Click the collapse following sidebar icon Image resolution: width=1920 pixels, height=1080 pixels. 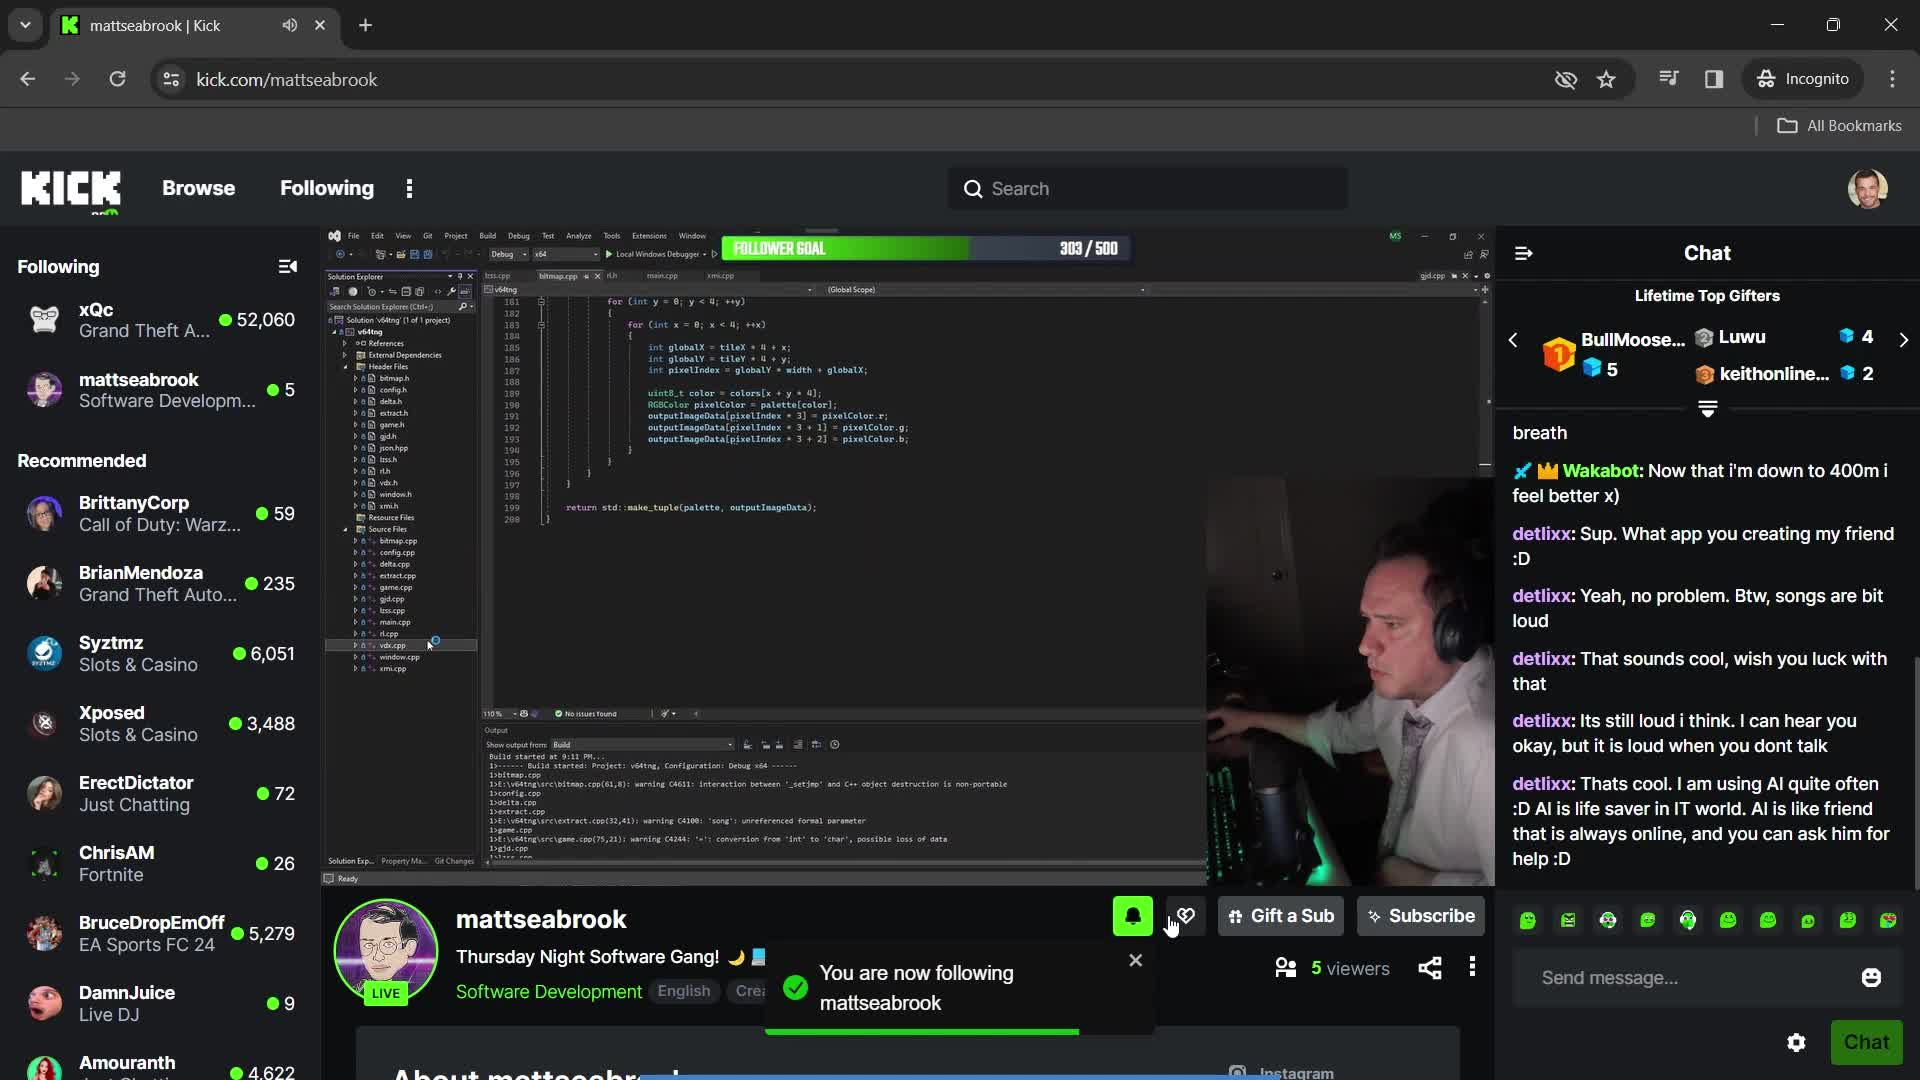pos(287,266)
